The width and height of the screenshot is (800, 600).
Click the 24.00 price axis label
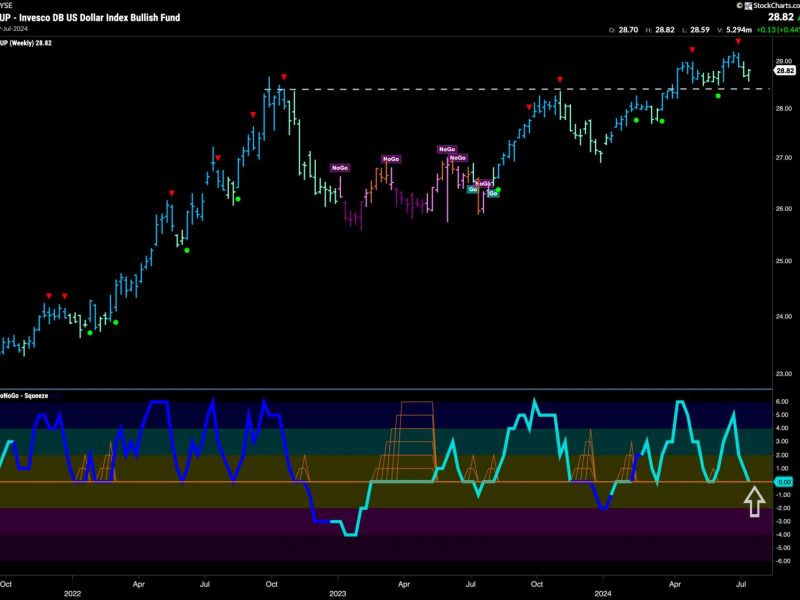[784, 316]
